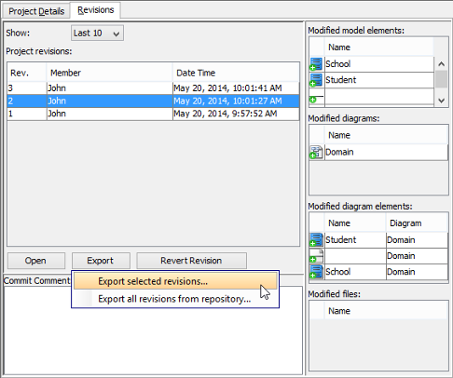Viewport: 453px width, 378px height.
Task: Click the Student class icon in Modified model elements
Action: point(316,80)
